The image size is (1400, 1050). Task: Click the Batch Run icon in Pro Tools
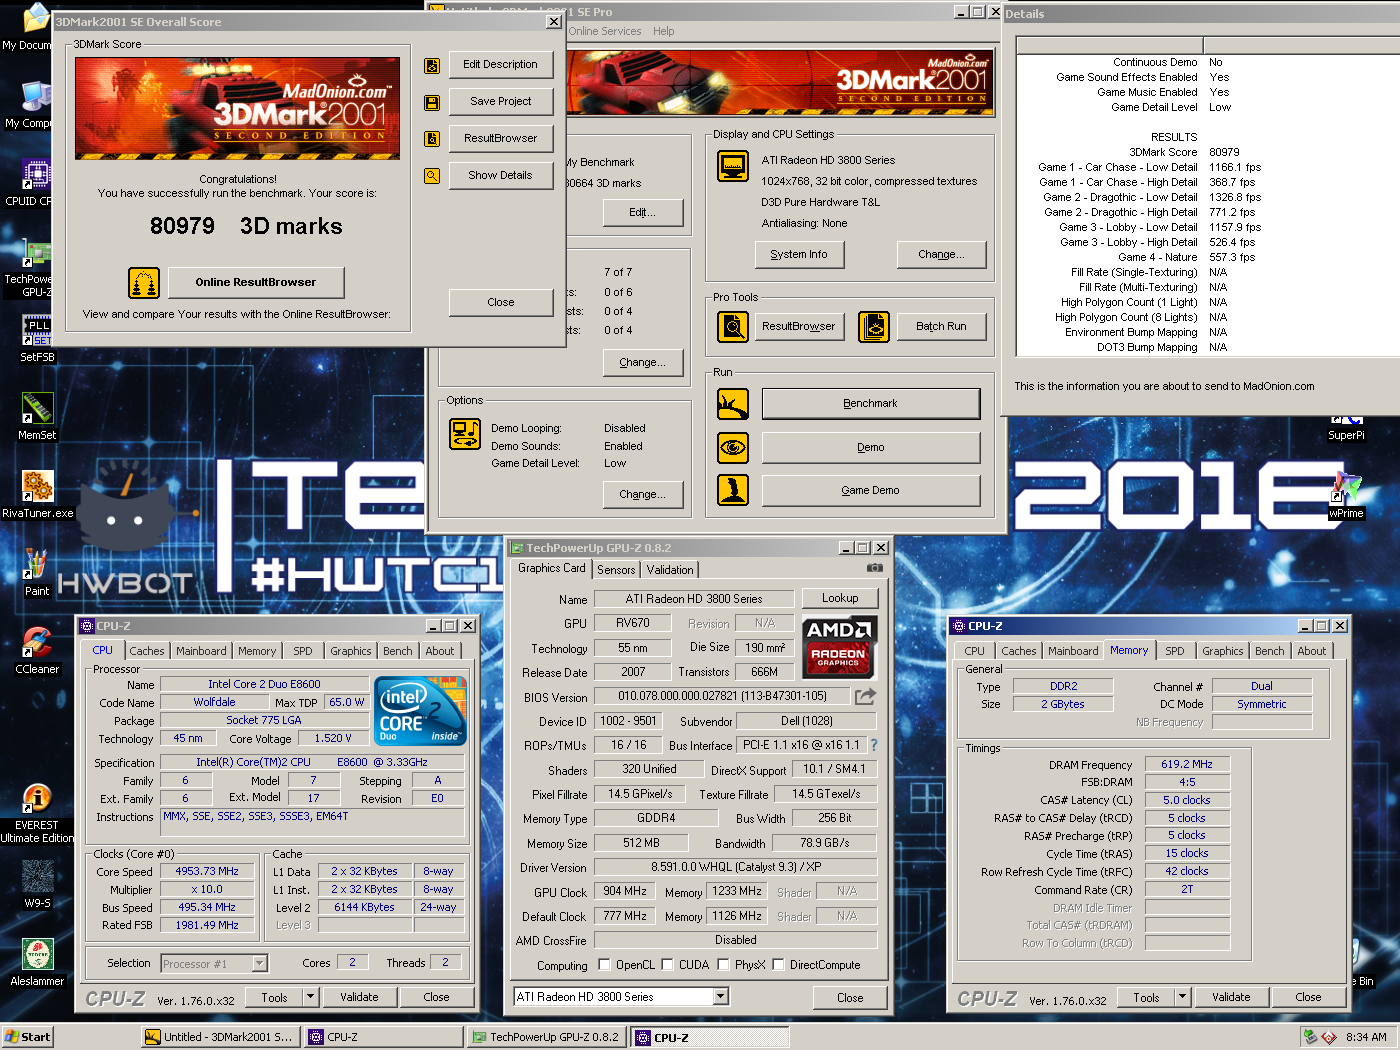click(x=874, y=327)
